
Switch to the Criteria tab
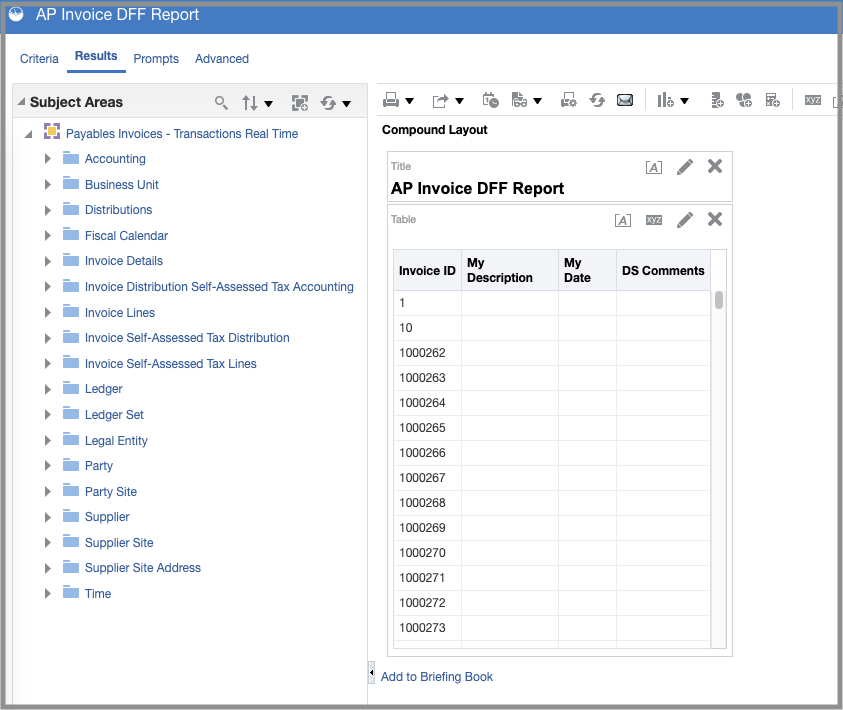pyautogui.click(x=39, y=59)
